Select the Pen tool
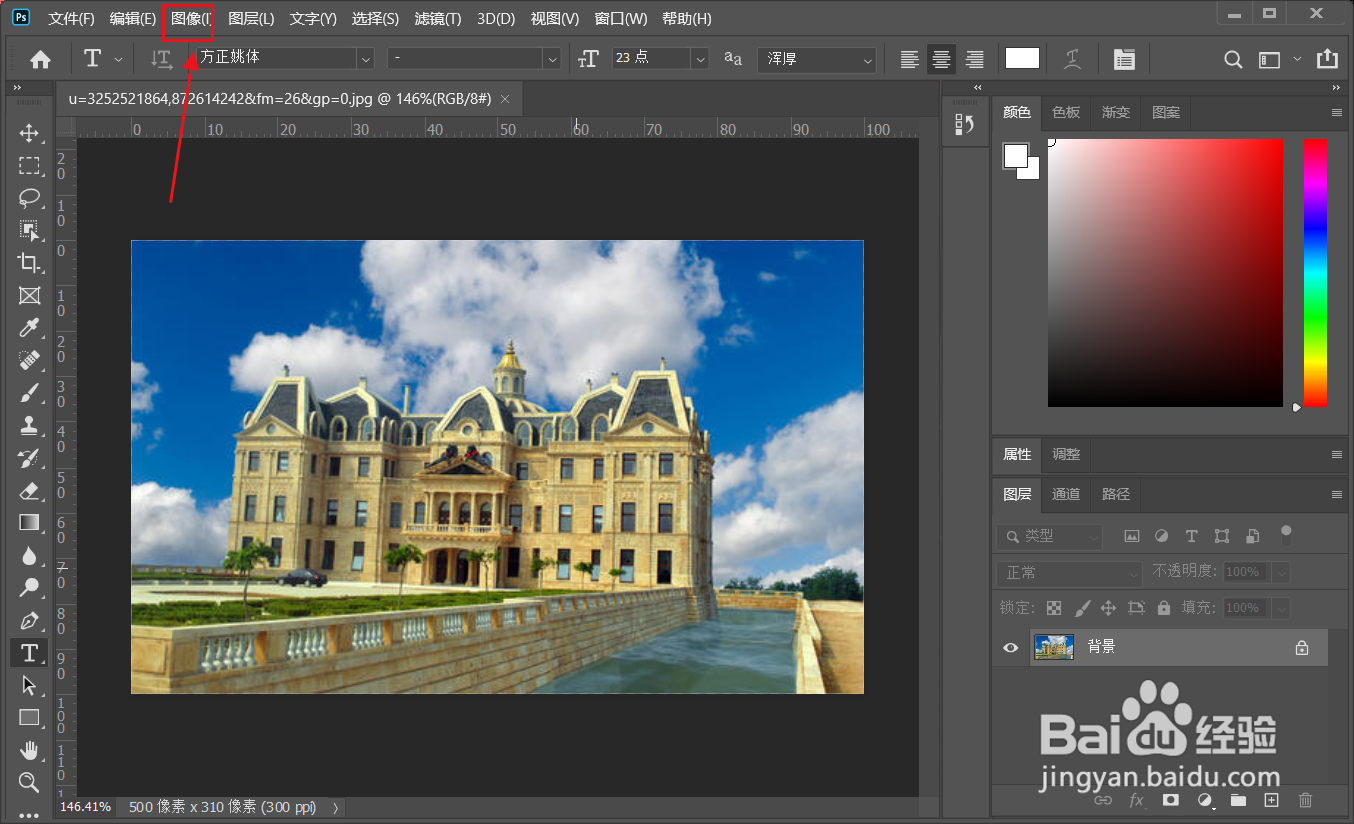This screenshot has height=824, width=1354. pos(29,620)
